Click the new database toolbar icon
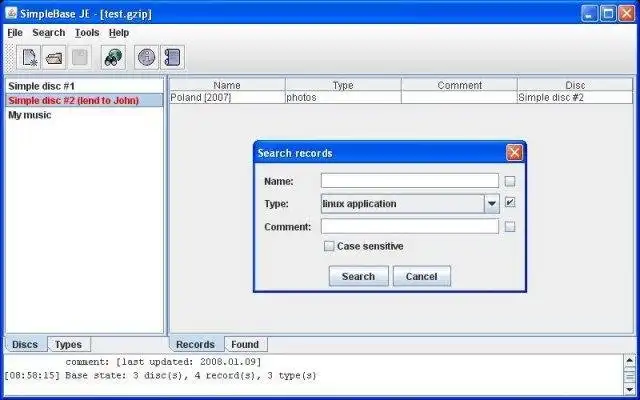Screen dimensions: 640x400 pyautogui.click(x=29, y=58)
